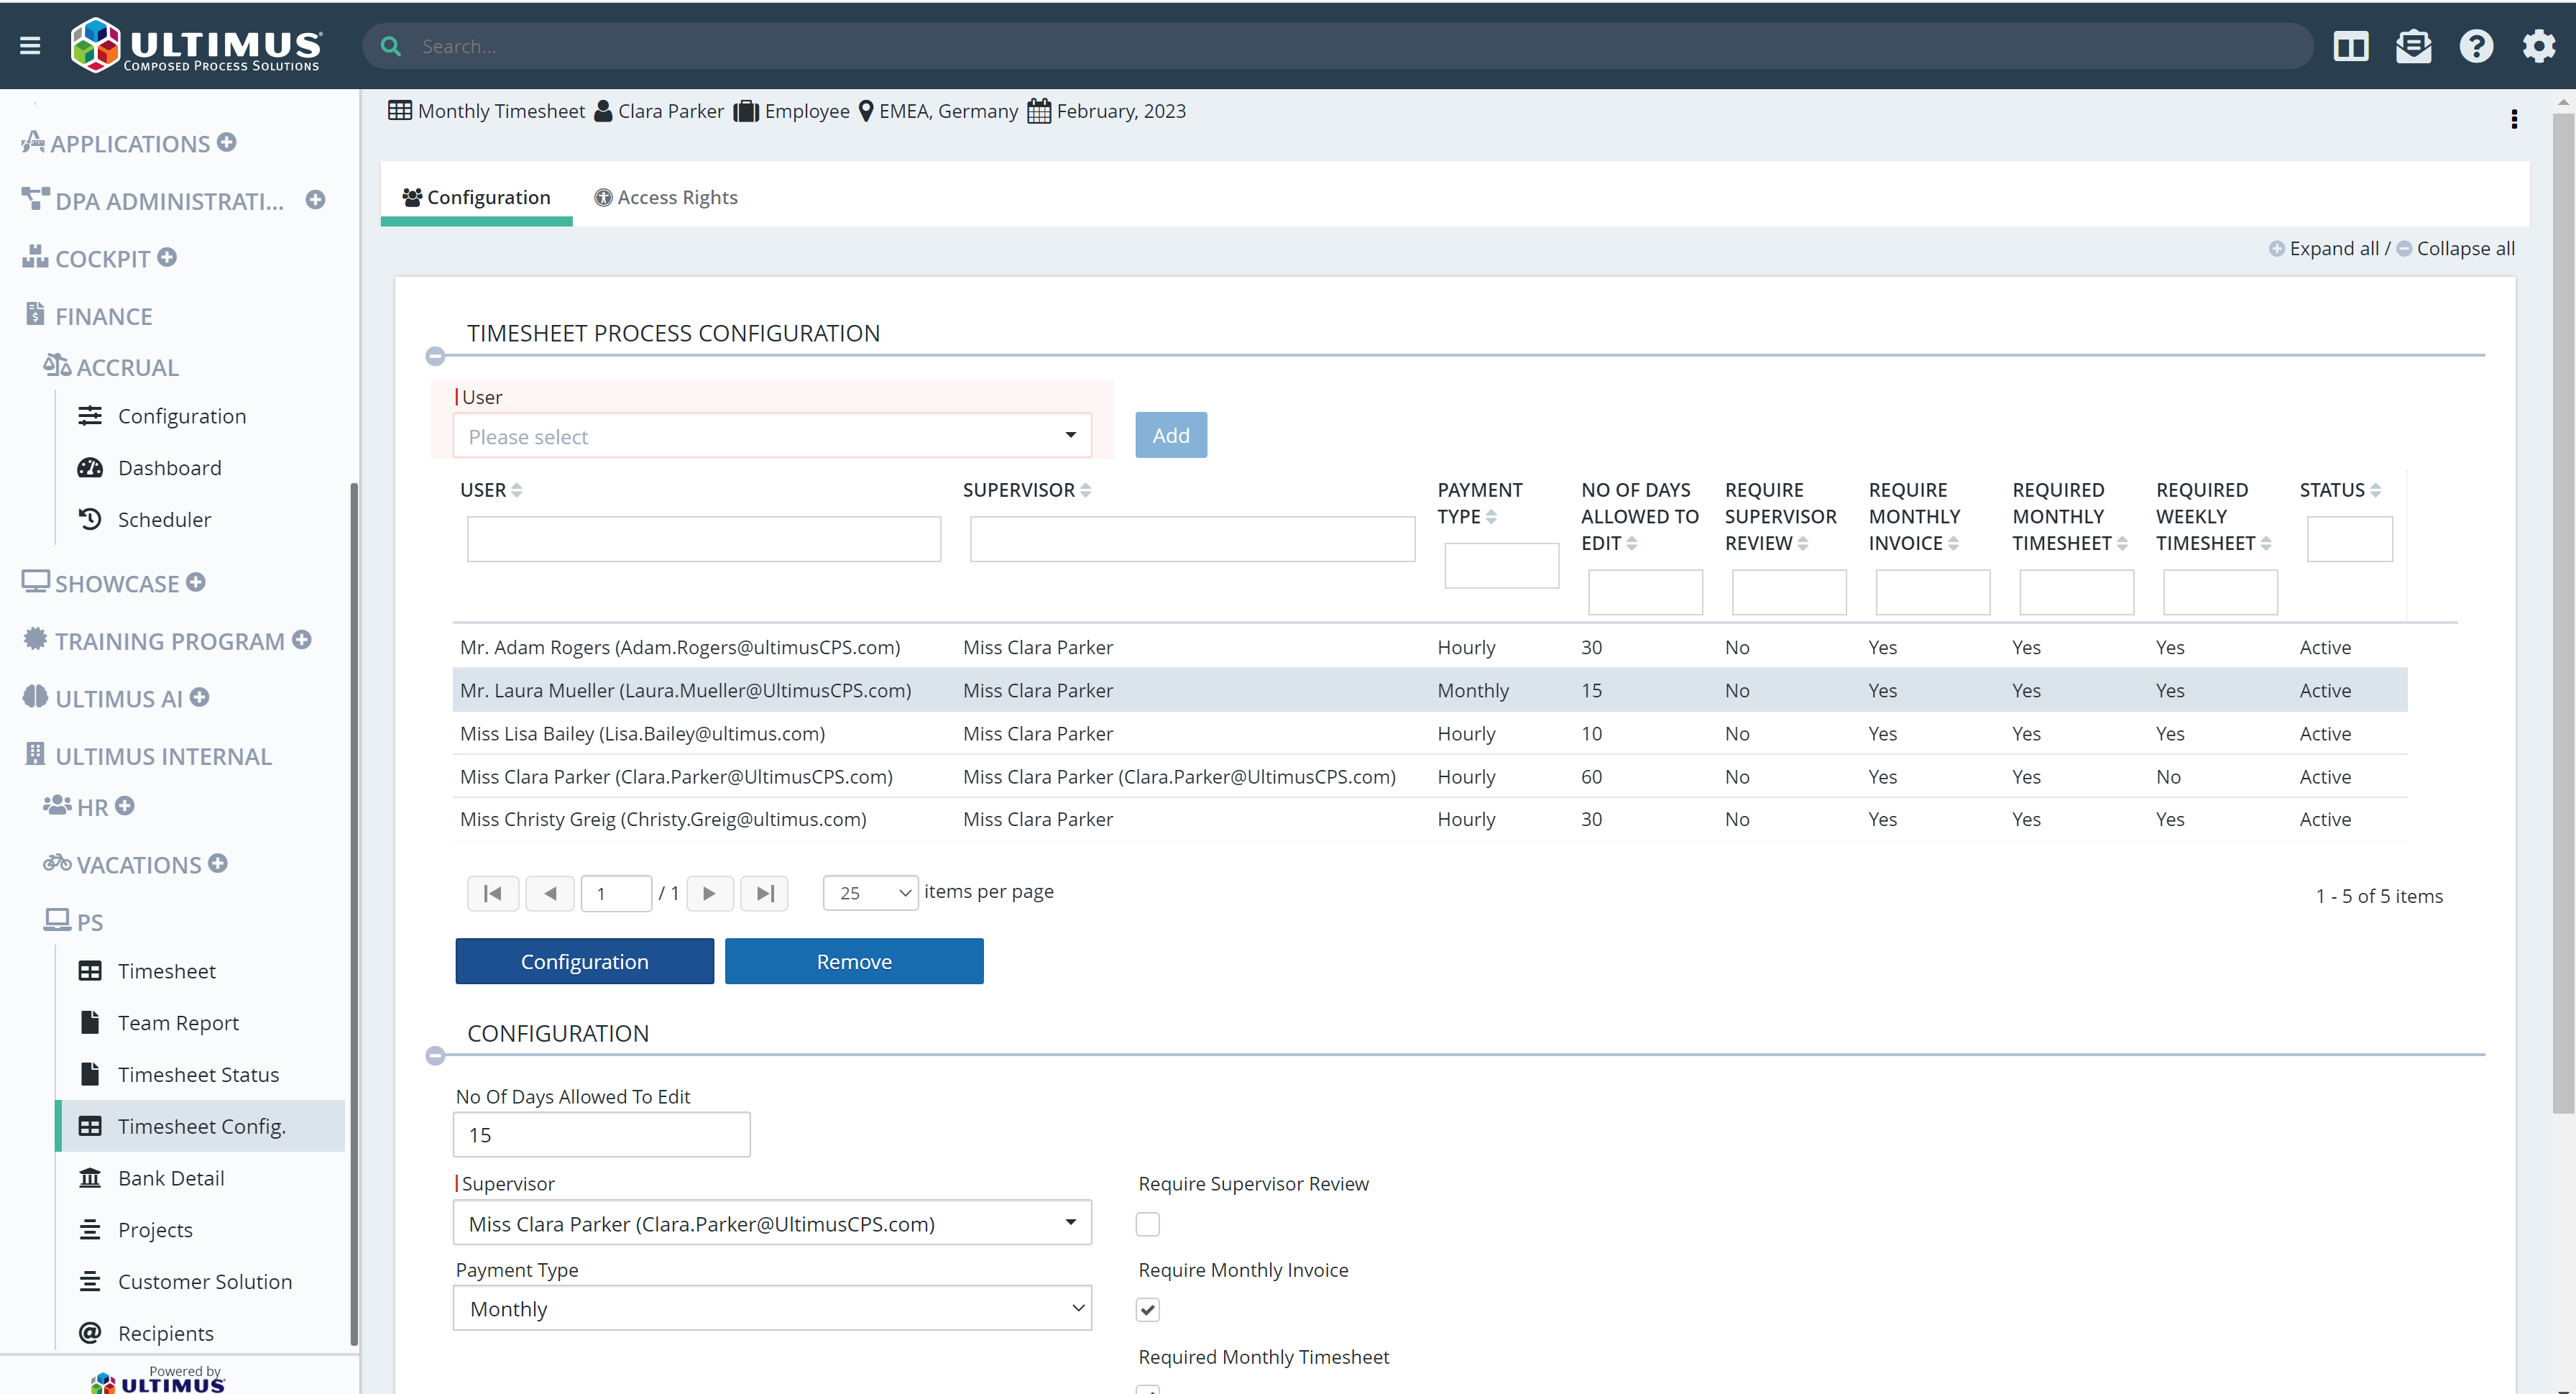Click the three-dot kebab menu icon
Viewport: 2576px width, 1394px height.
(2513, 119)
